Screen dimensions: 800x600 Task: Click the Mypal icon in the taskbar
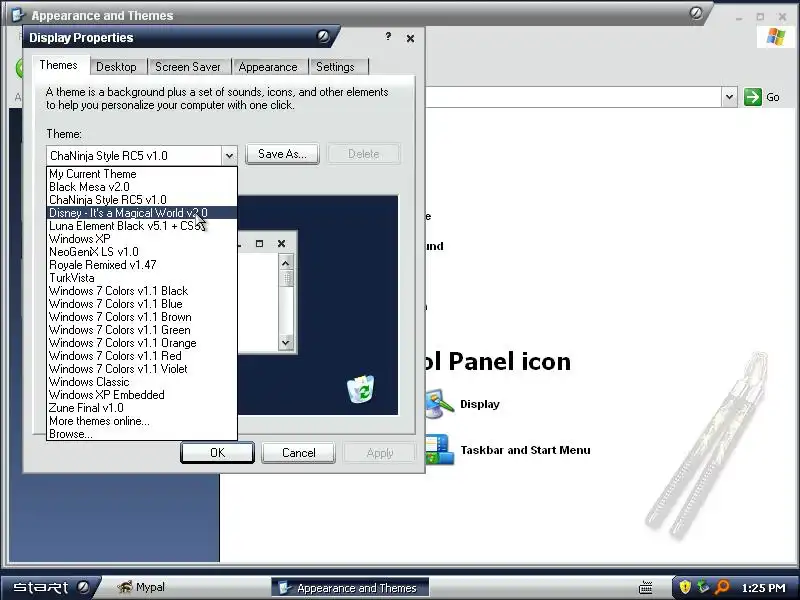pyautogui.click(x=124, y=587)
